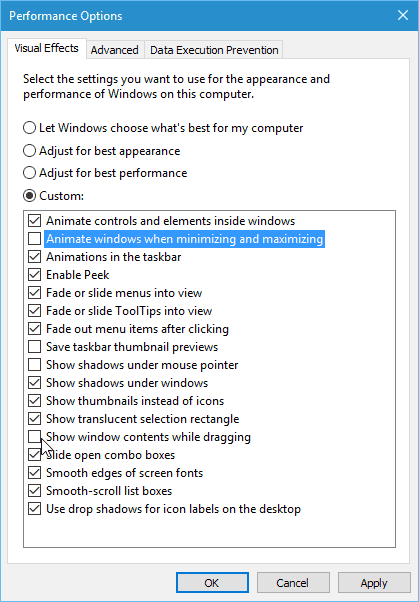
Task: Uncheck Smooth edges of screen fonts
Action: (x=35, y=473)
